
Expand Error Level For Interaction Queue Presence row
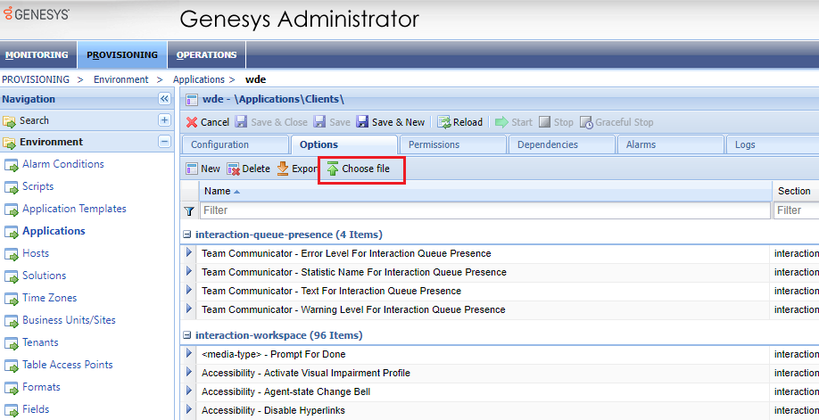point(189,253)
